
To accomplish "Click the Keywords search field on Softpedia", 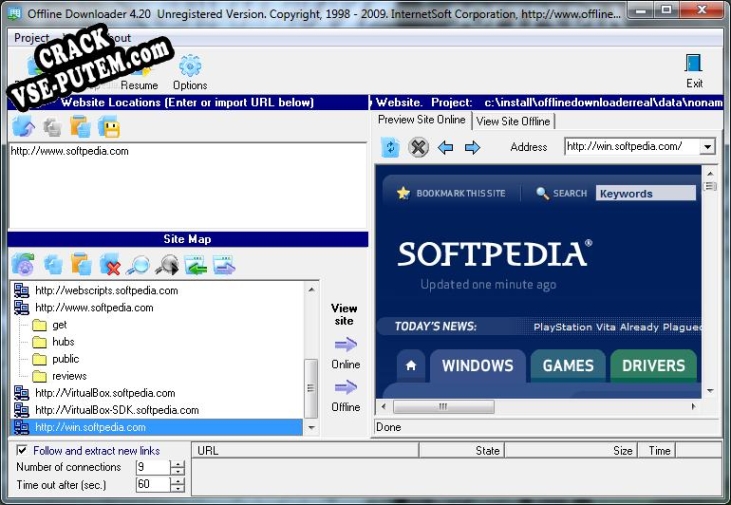I will (645, 194).
